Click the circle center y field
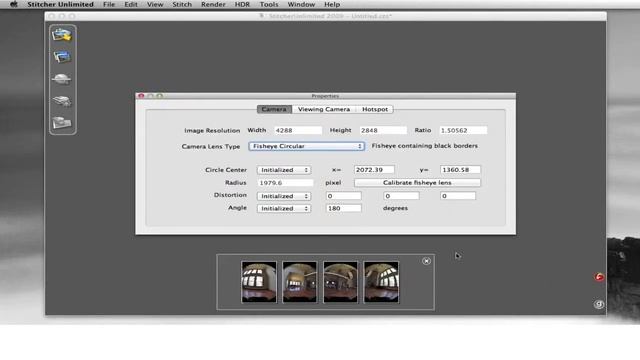 click(x=460, y=170)
